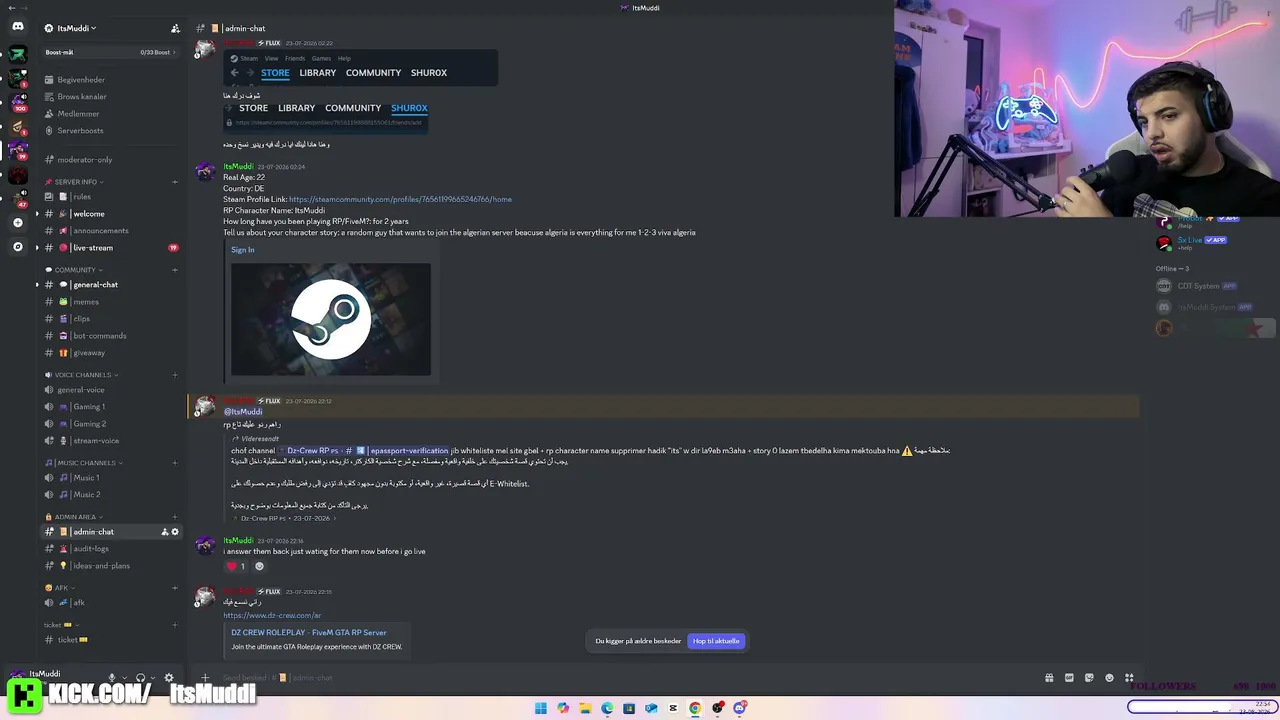Viewport: 1280px width, 720px height.
Task: Open the welcome channel
Action: pyautogui.click(x=111, y=214)
